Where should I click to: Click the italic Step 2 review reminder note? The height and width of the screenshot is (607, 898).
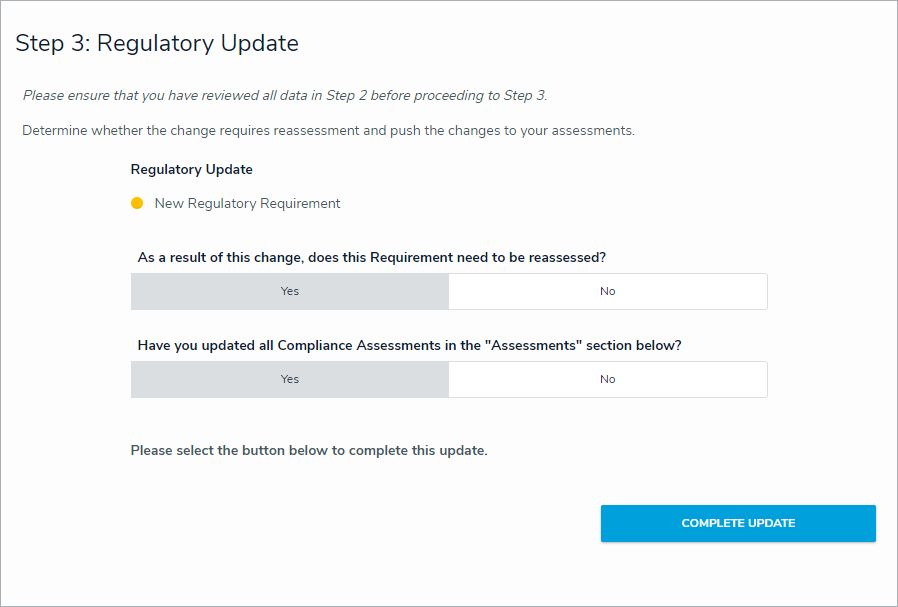pos(285,96)
